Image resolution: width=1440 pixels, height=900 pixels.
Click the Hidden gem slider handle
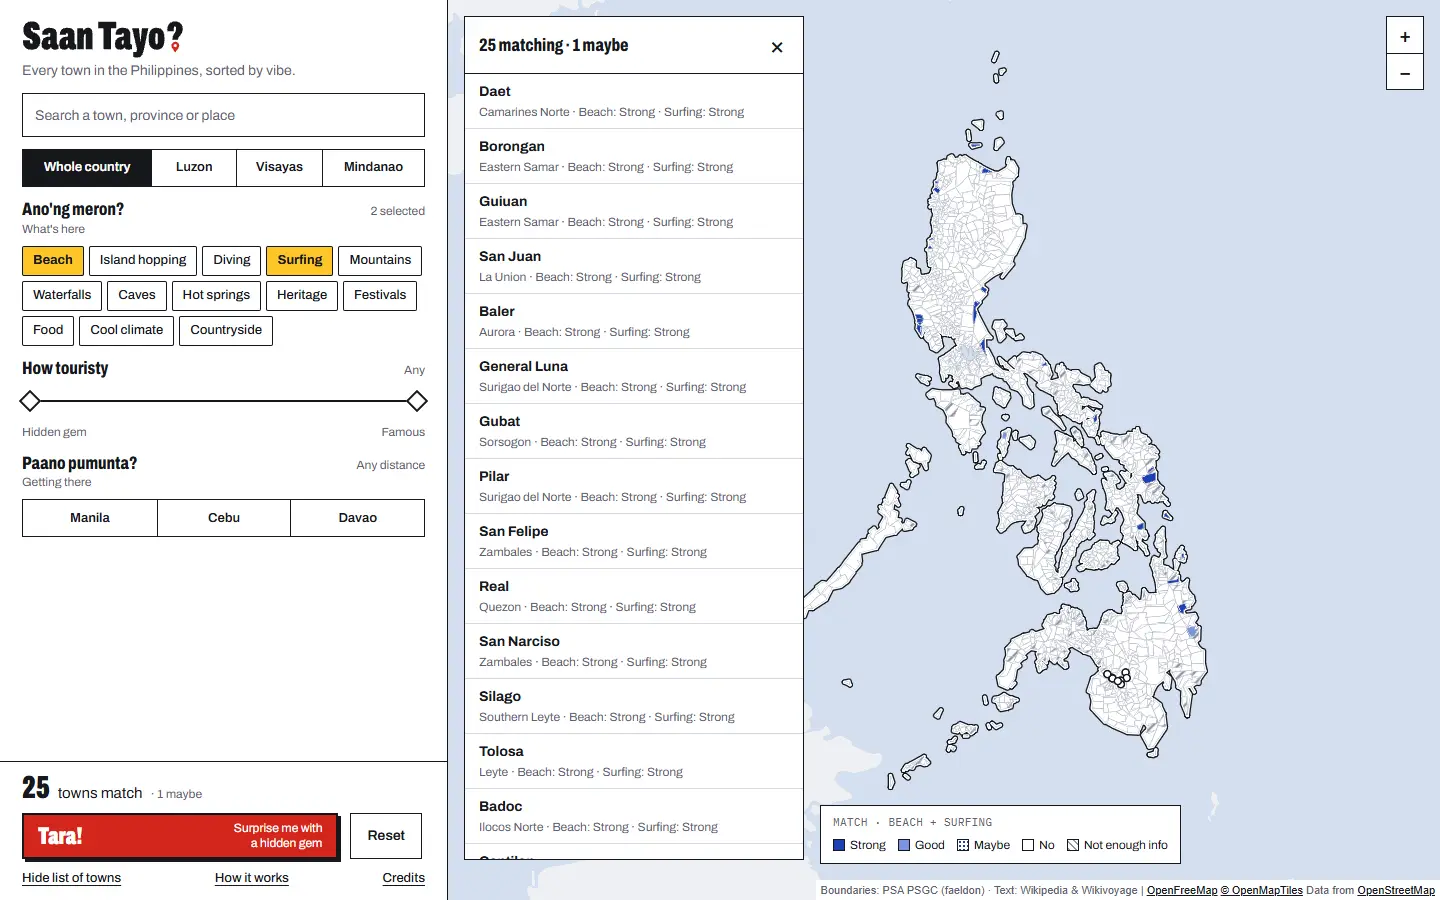click(x=30, y=402)
